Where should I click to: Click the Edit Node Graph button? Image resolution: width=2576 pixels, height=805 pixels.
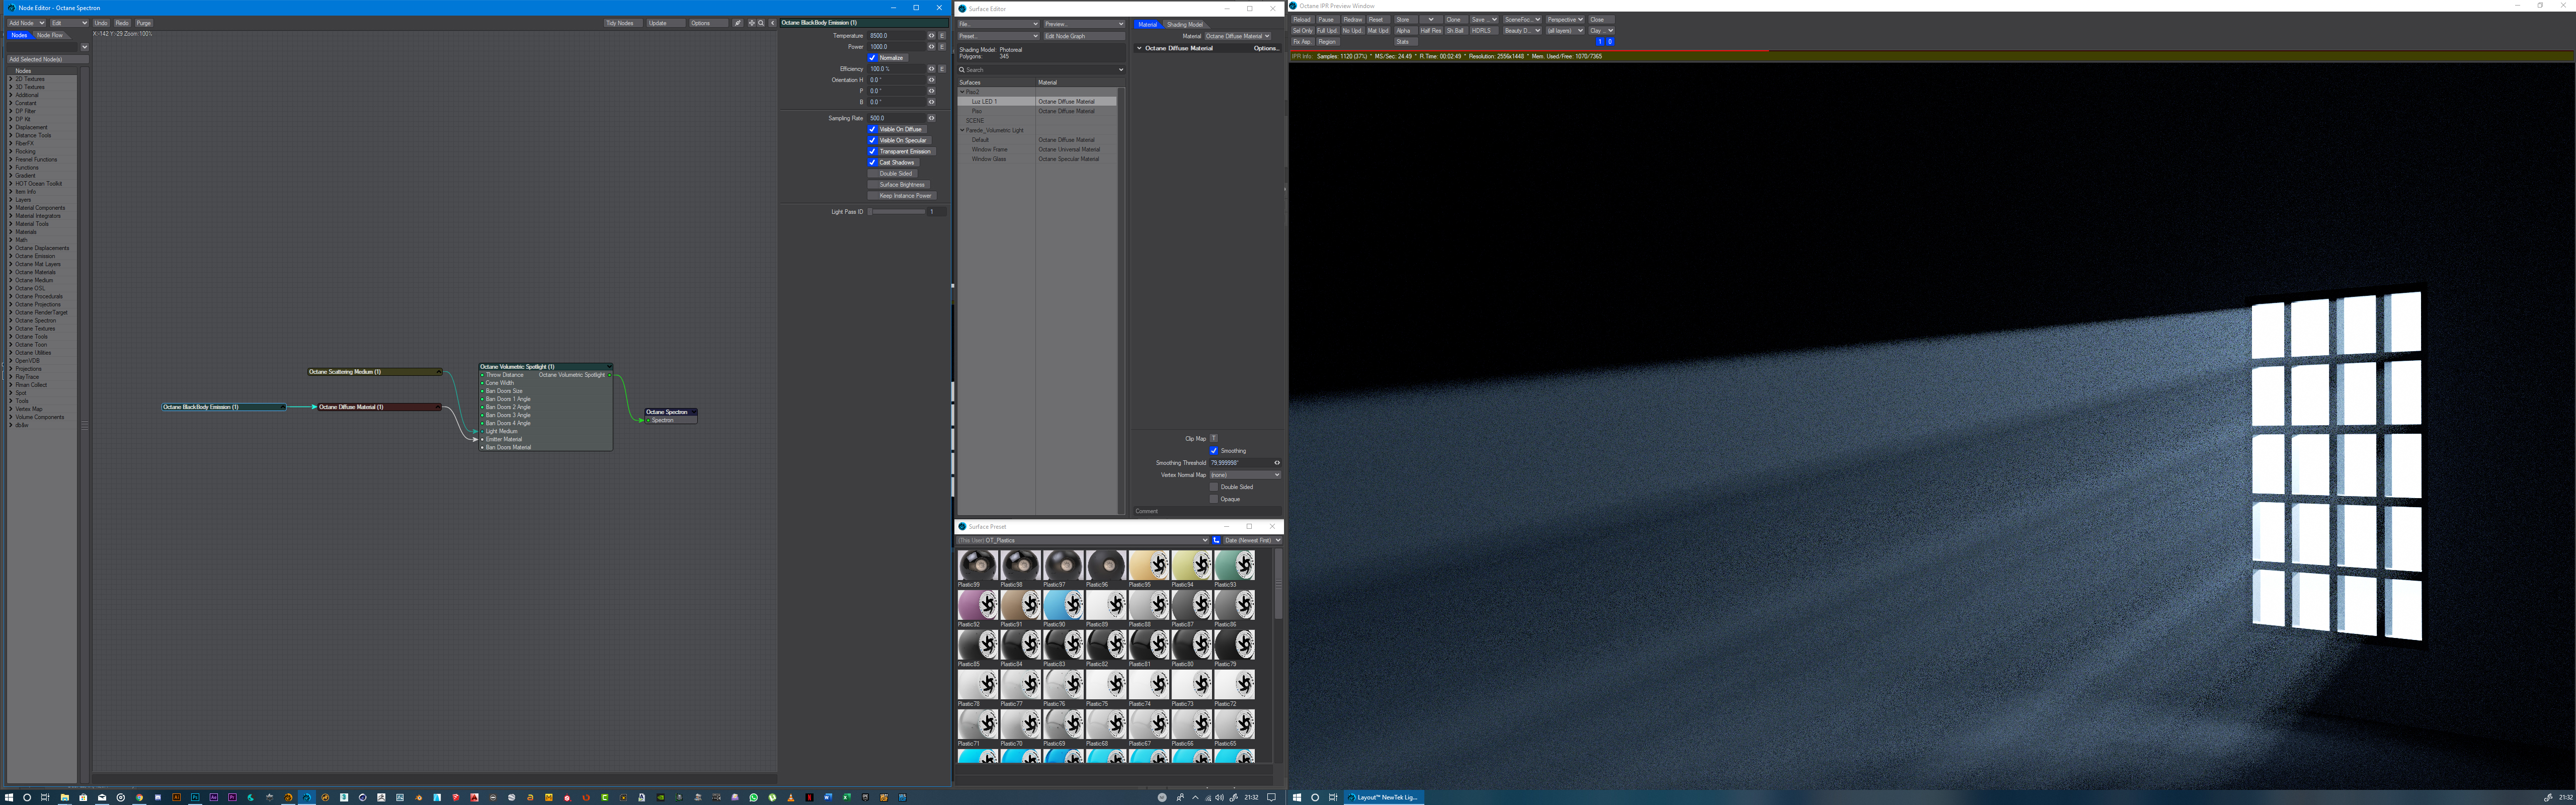point(1083,36)
